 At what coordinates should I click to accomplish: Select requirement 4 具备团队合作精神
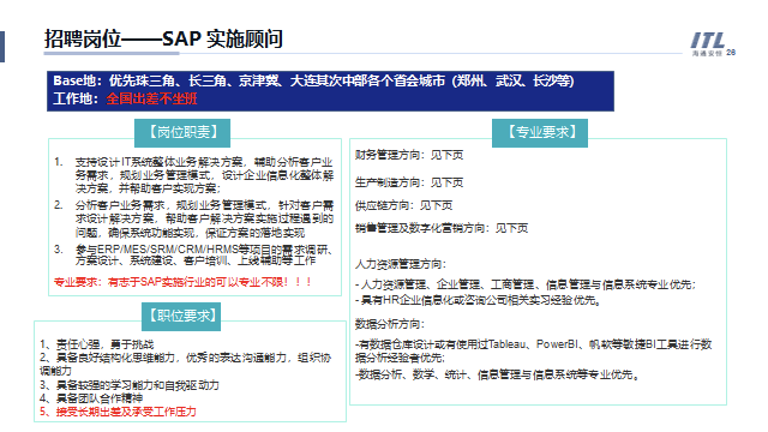tap(91, 399)
